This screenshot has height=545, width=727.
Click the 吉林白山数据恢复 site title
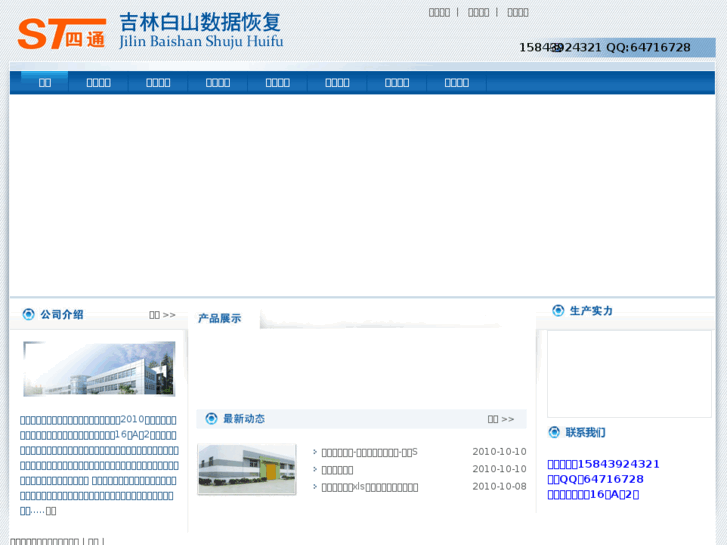200,22
